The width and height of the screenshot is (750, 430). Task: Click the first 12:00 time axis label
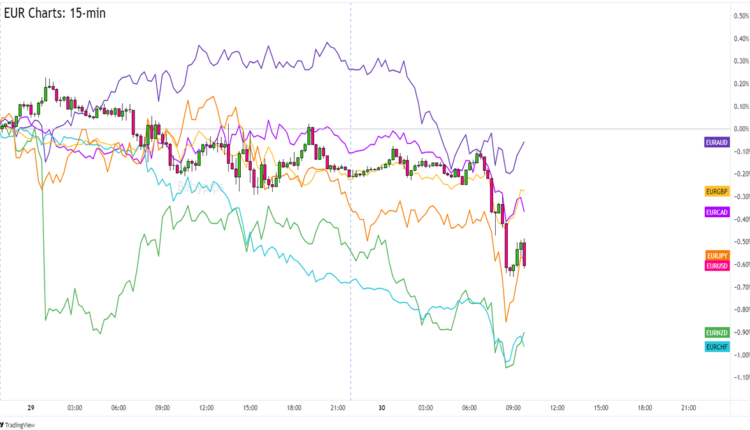pyautogui.click(x=207, y=408)
